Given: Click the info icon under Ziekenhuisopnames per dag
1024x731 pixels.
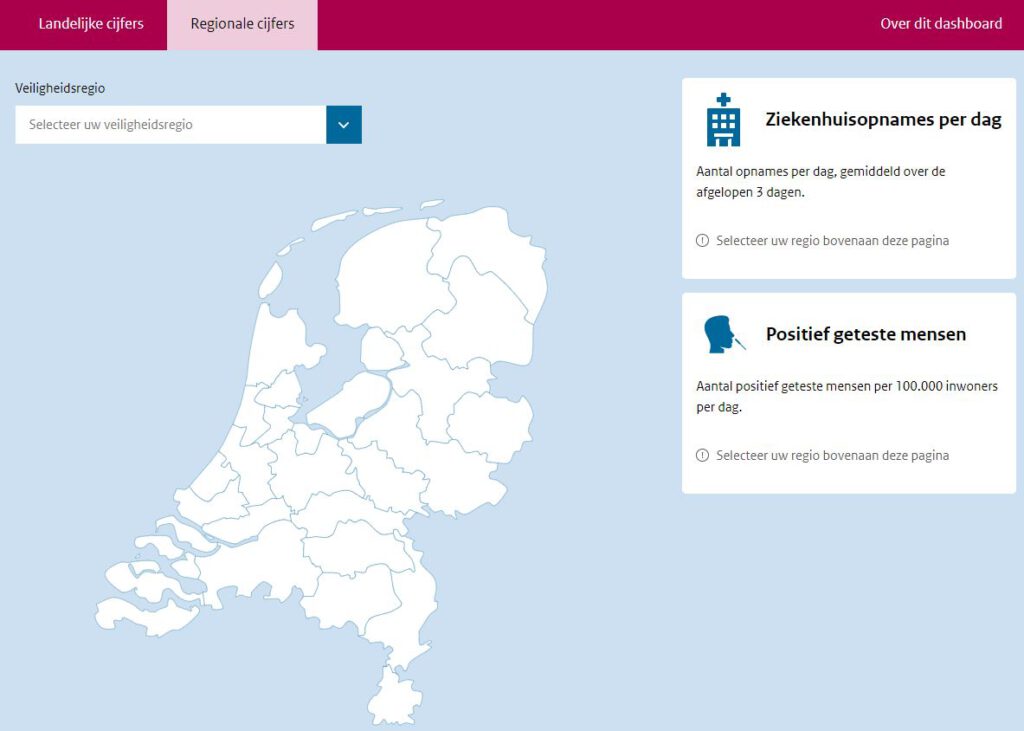Looking at the screenshot, I should tap(702, 240).
